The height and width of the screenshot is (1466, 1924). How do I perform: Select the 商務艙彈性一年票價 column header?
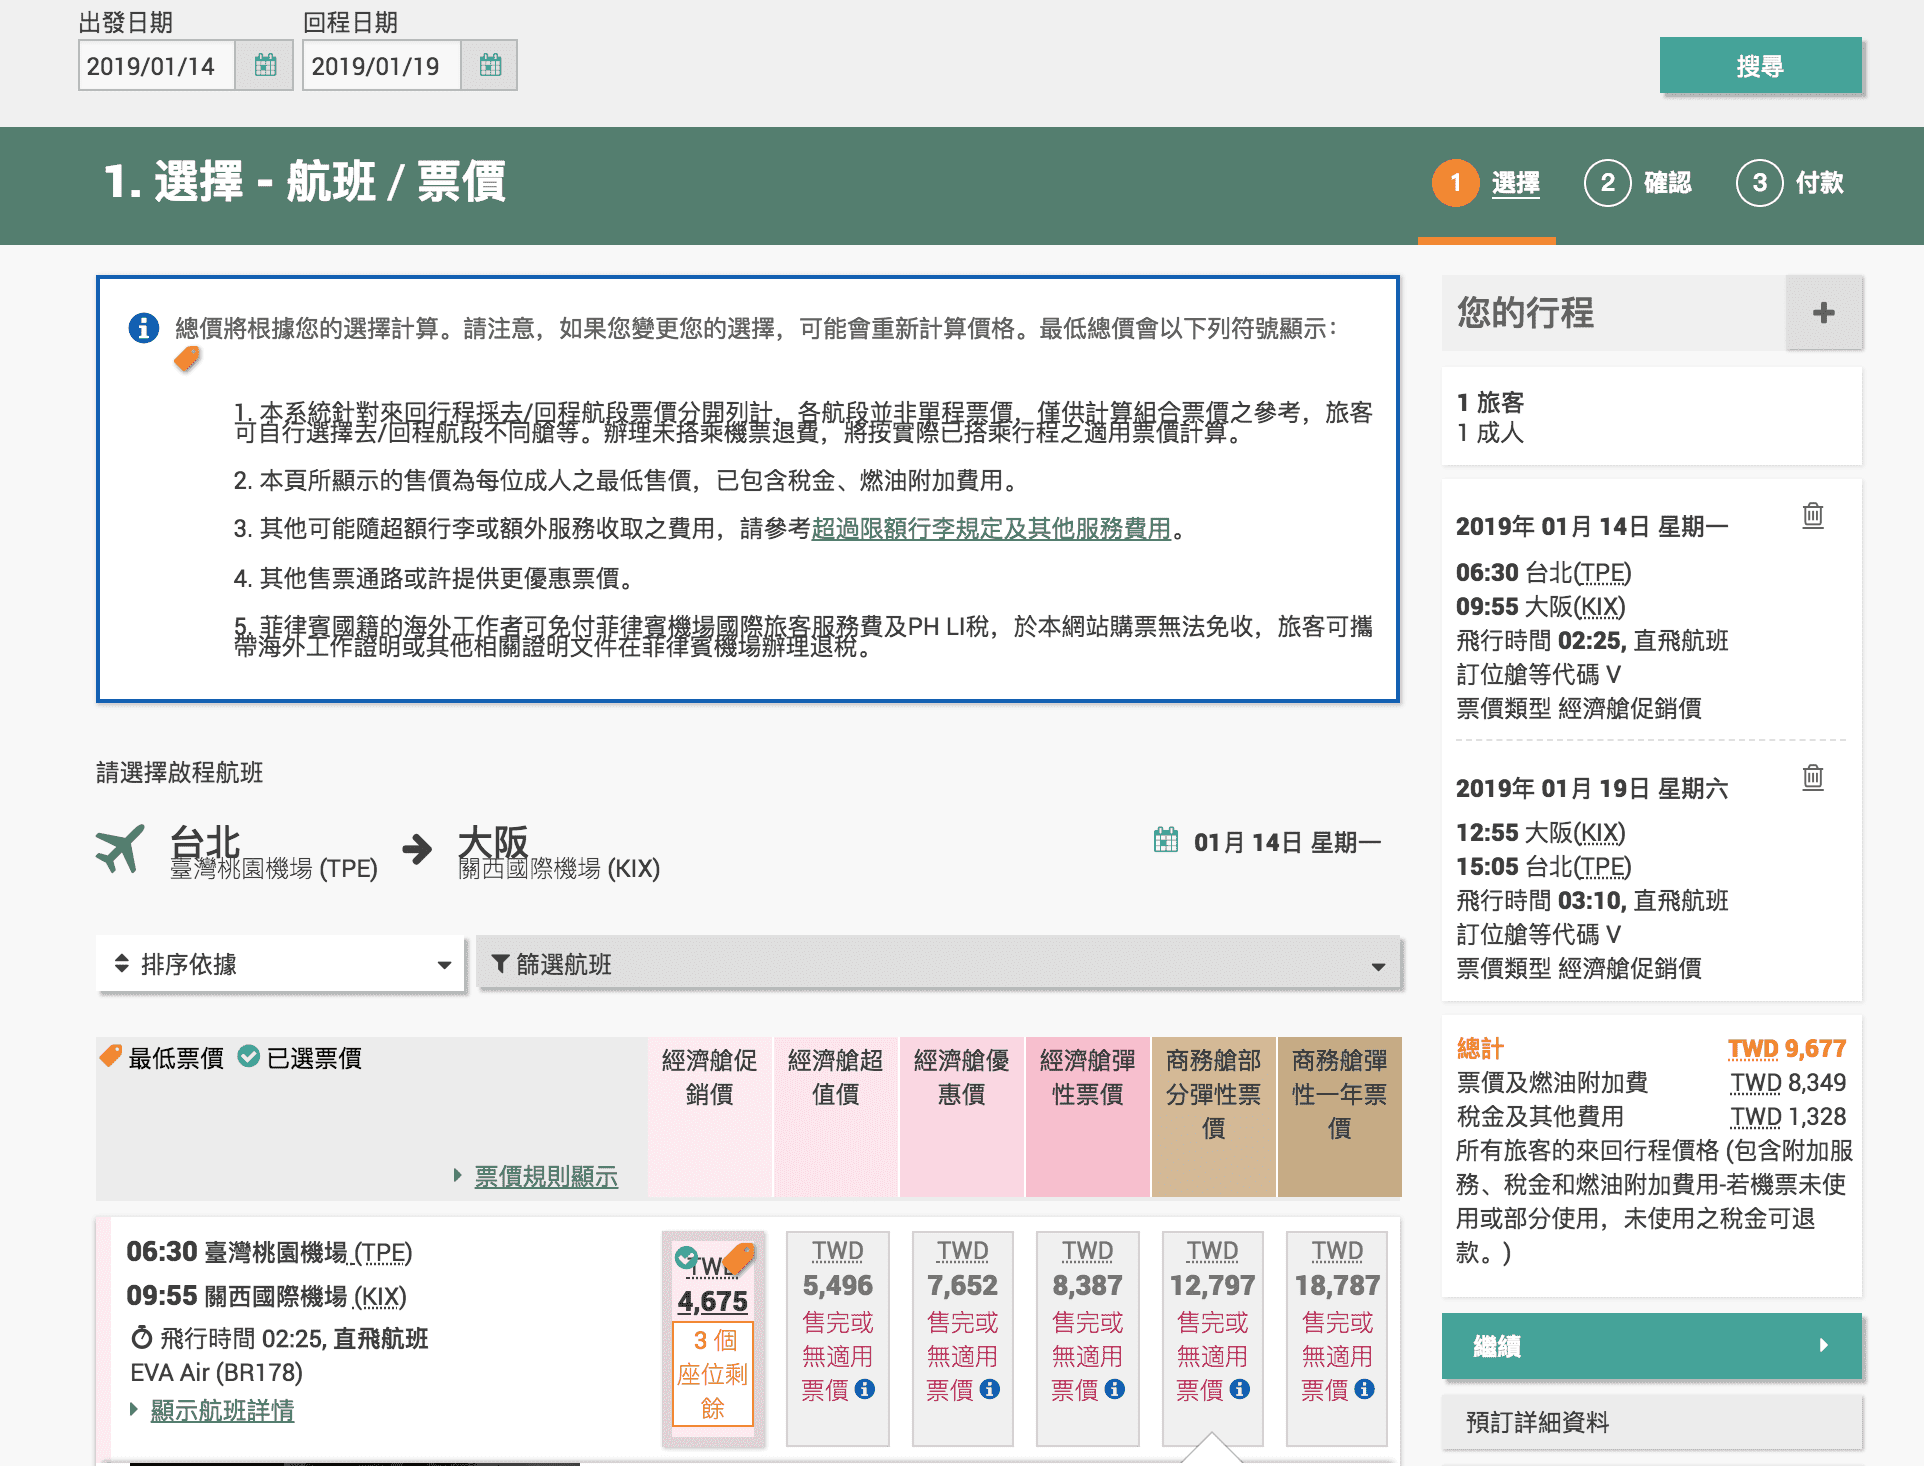1340,1117
